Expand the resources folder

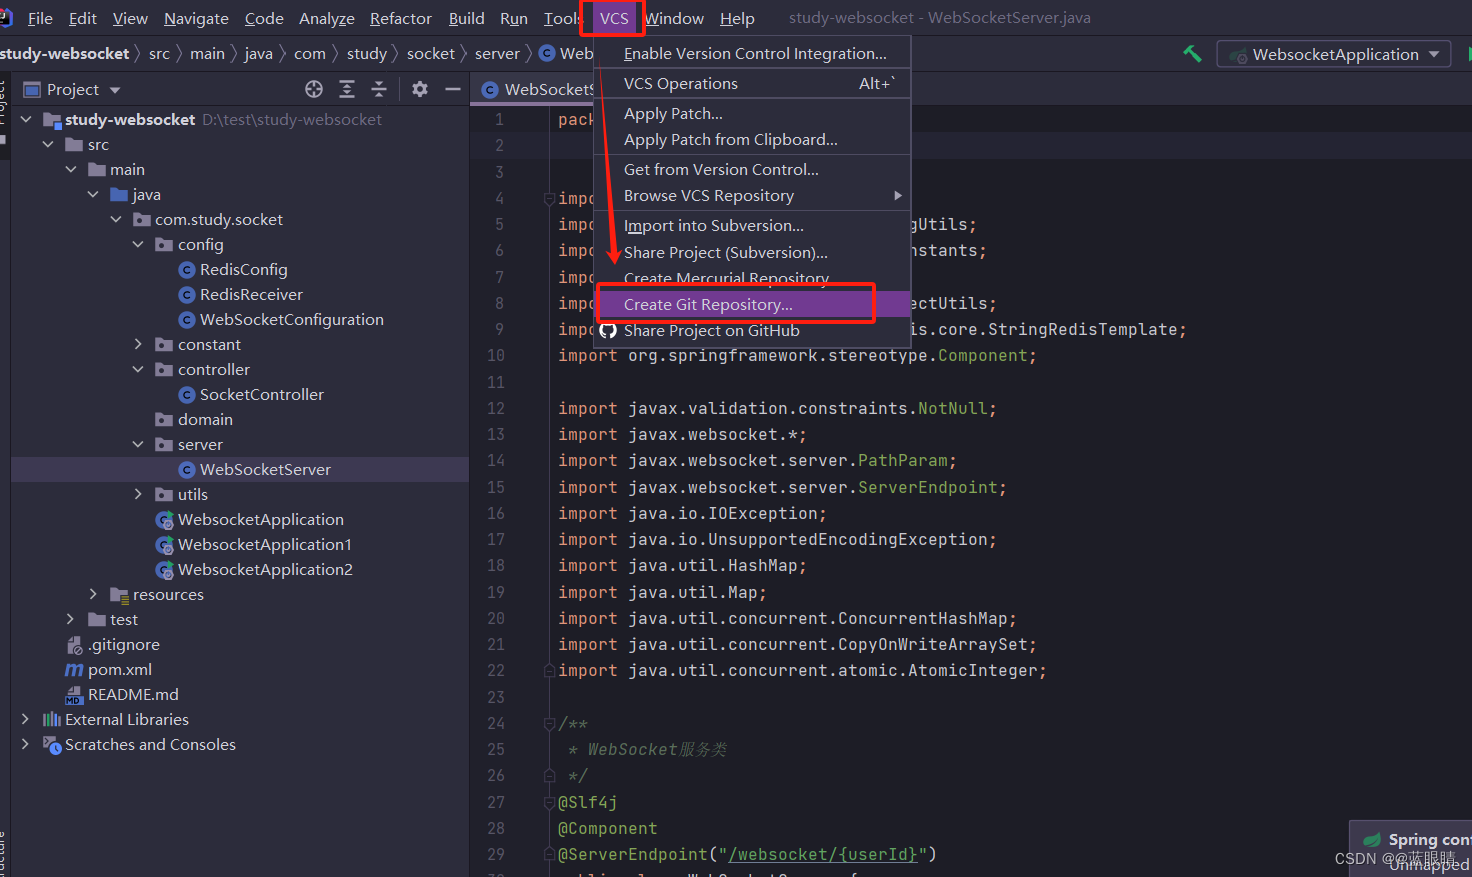(x=93, y=594)
